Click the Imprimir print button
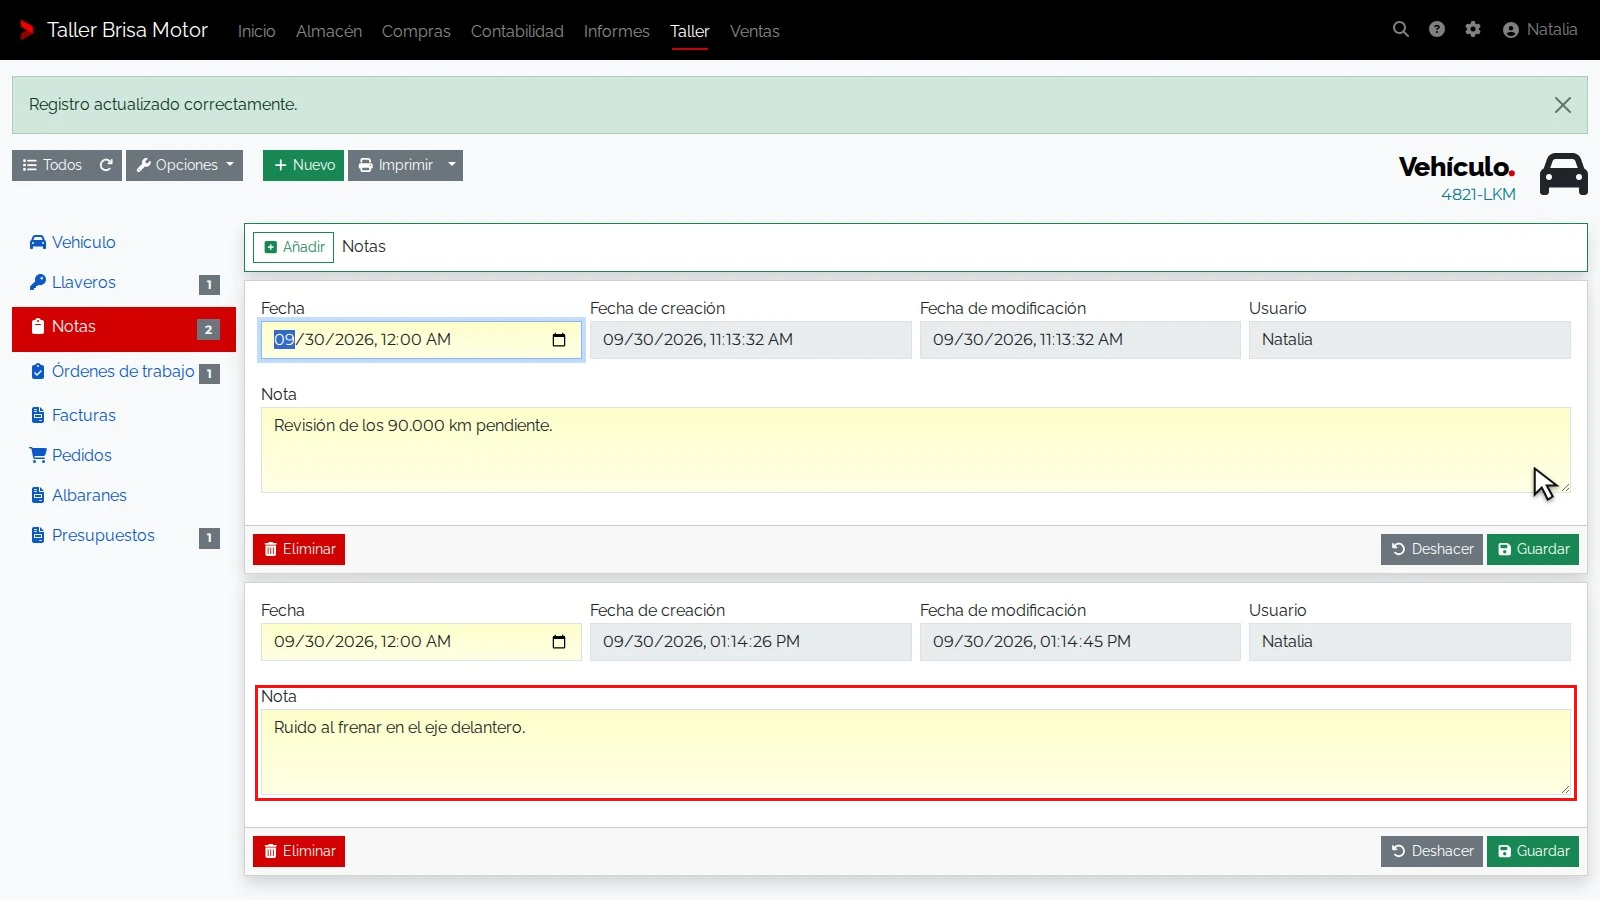1600x900 pixels. [x=395, y=165]
